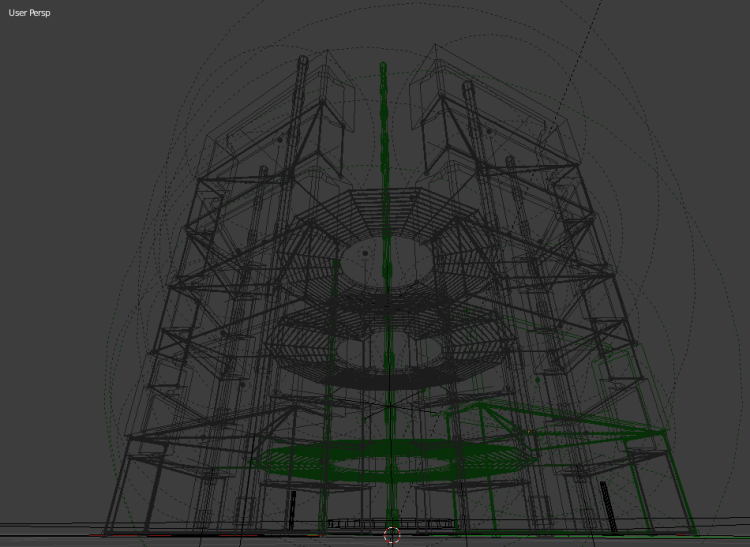Click the top of the left wireframe tower
The image size is (750, 547).
tap(303, 62)
